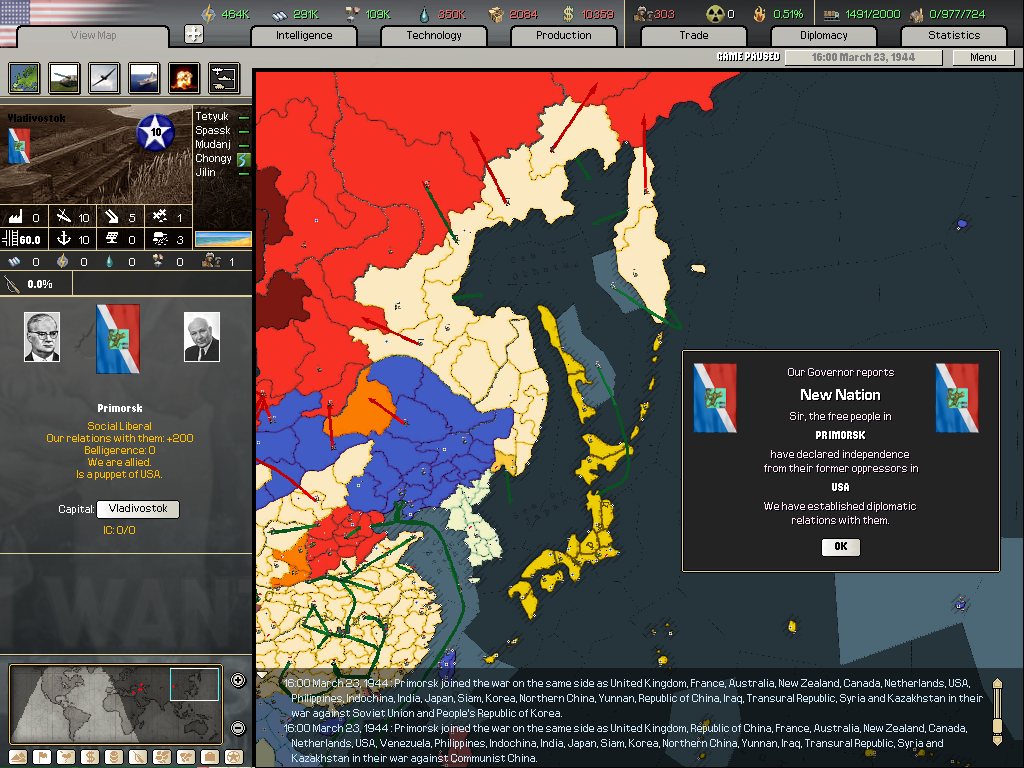The width and height of the screenshot is (1024, 768).
Task: Click the political flag map mode icon
Action: pos(42,757)
